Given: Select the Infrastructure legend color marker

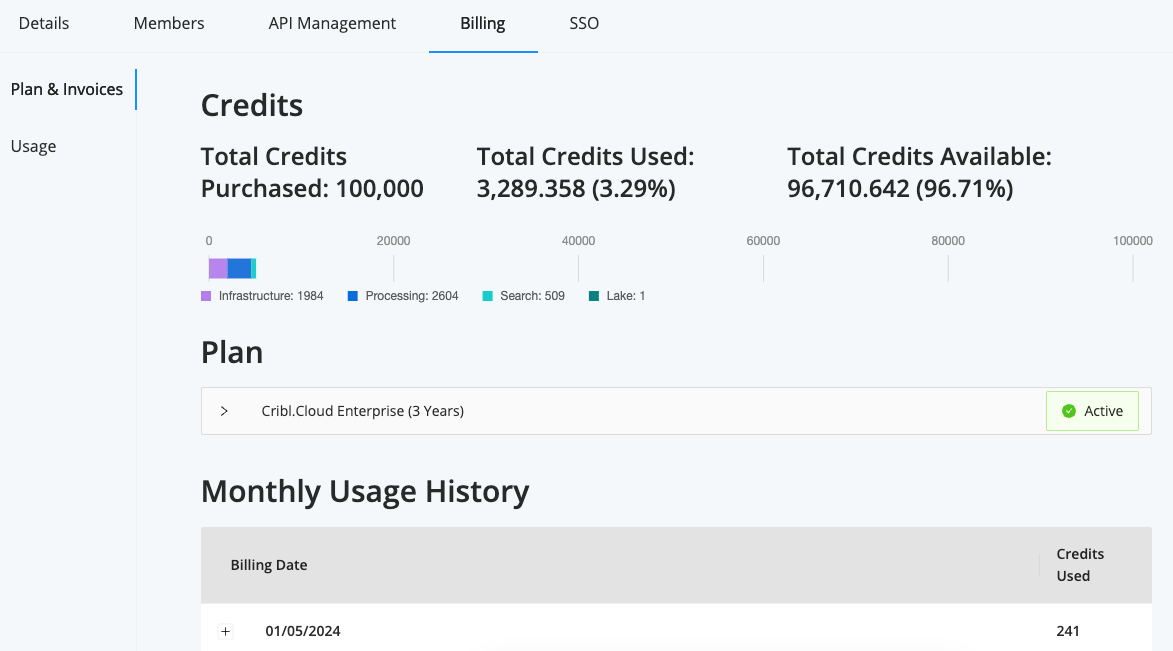Looking at the screenshot, I should (205, 295).
